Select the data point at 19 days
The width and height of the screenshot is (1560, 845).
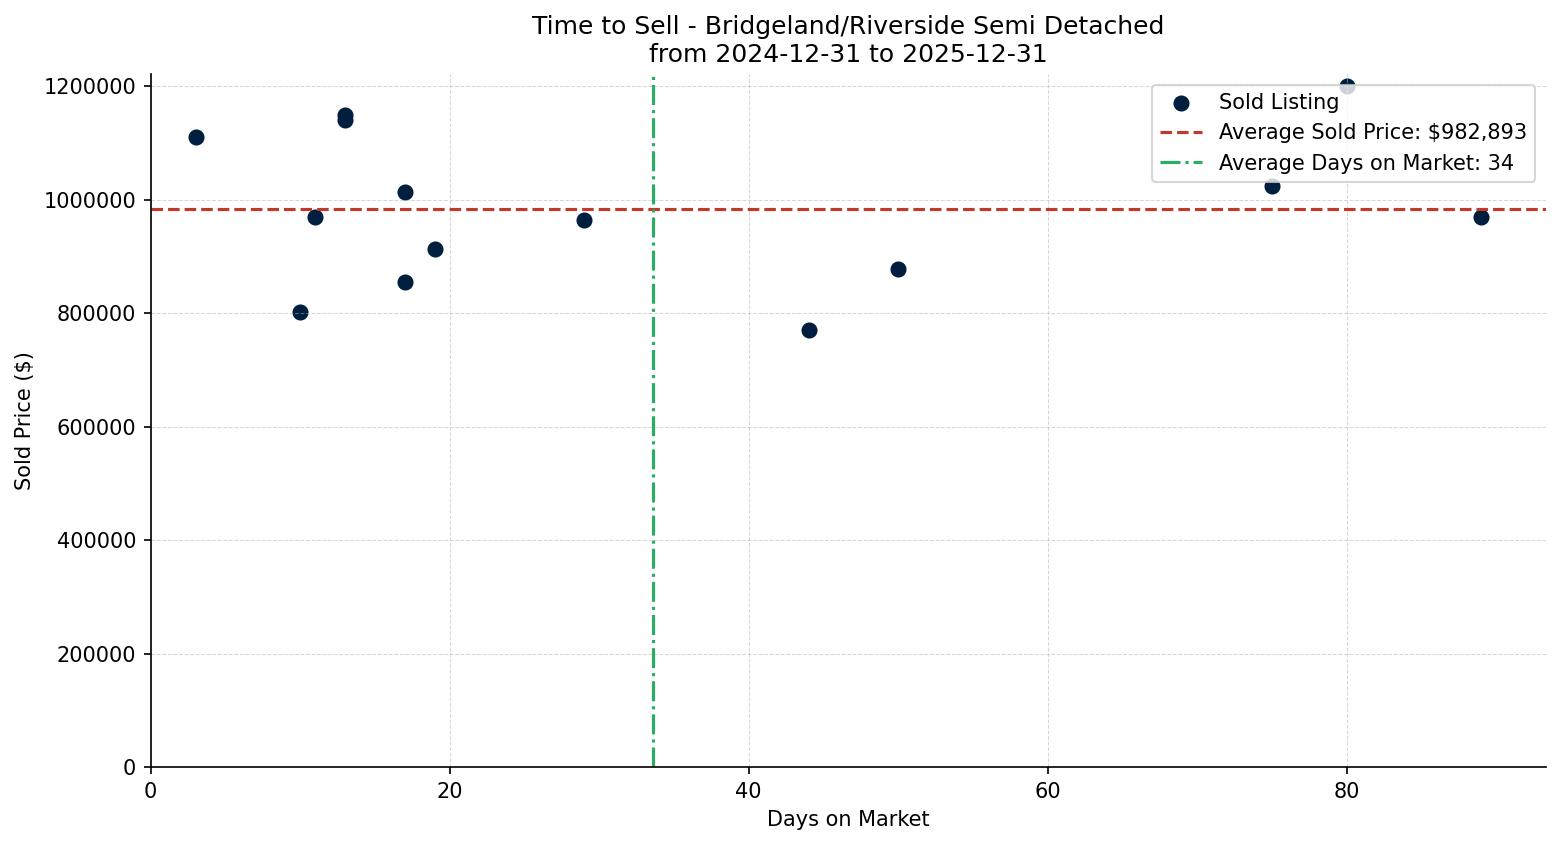(435, 249)
